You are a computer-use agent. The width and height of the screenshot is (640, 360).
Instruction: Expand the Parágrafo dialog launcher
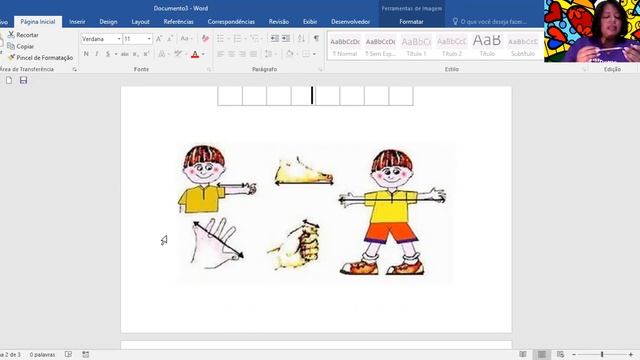click(x=320, y=69)
